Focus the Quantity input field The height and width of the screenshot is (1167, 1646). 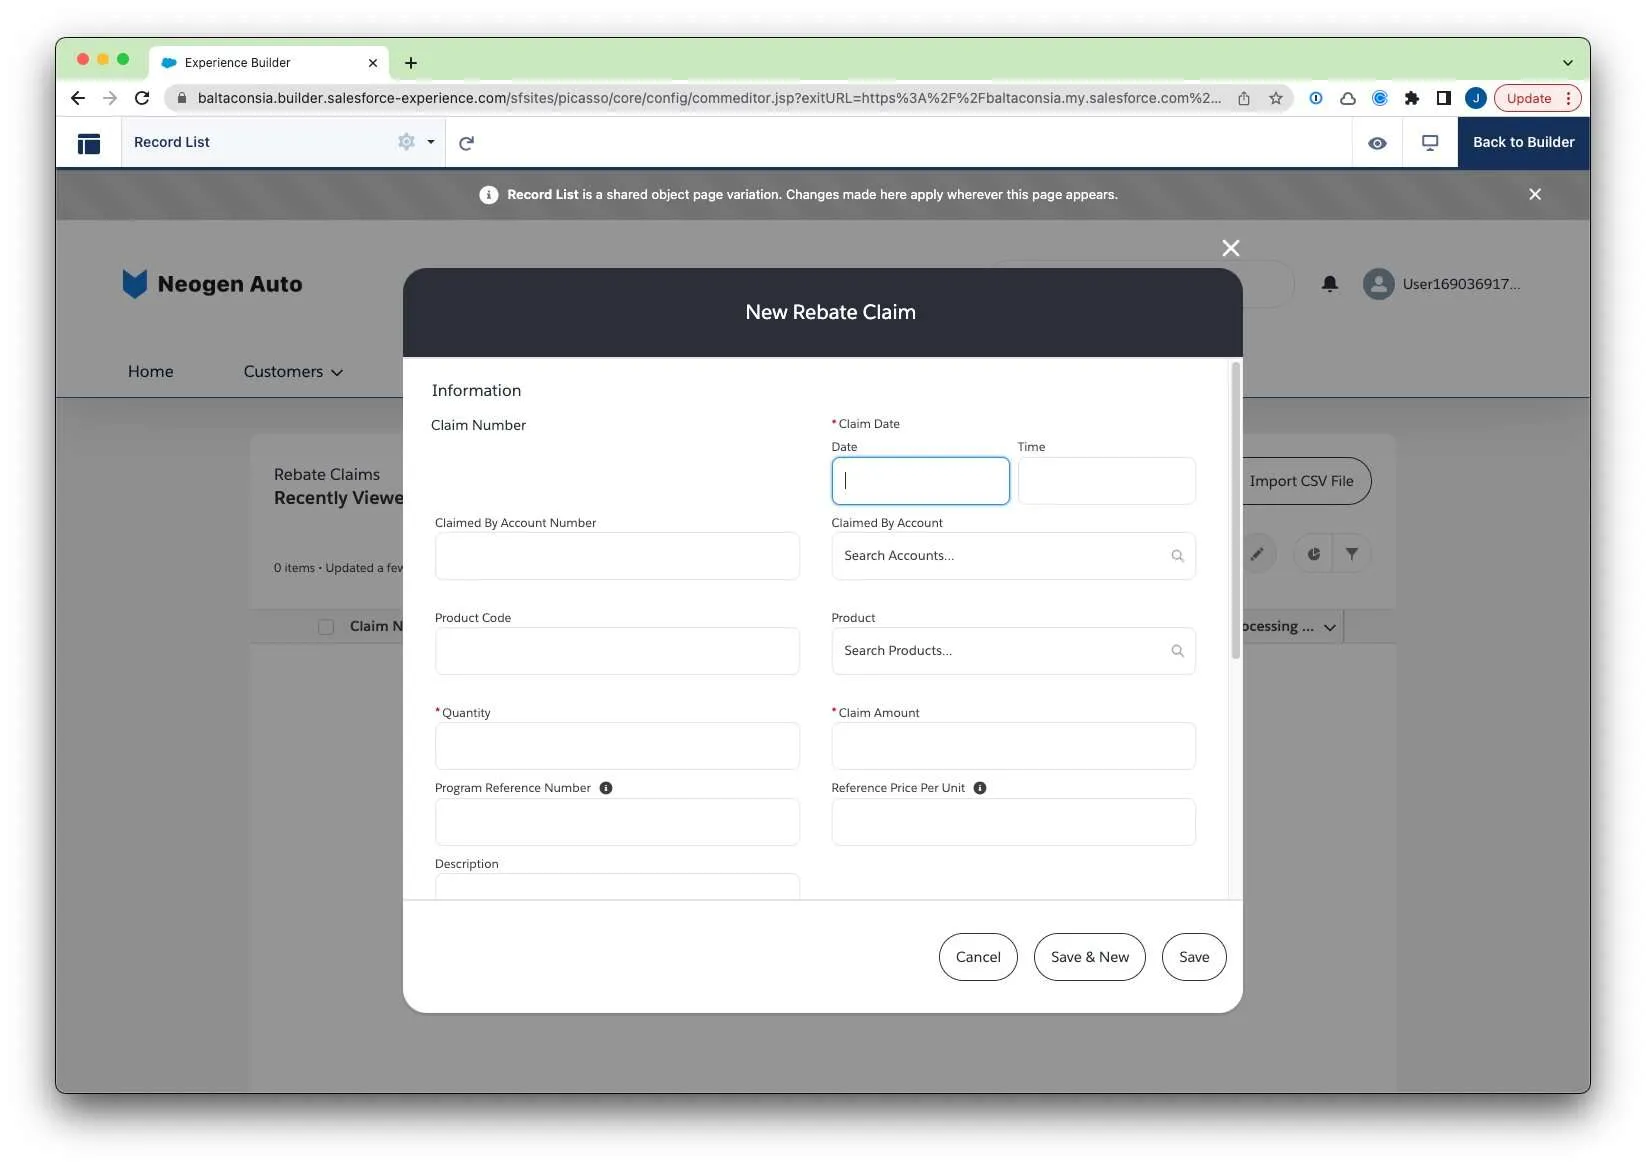(616, 746)
